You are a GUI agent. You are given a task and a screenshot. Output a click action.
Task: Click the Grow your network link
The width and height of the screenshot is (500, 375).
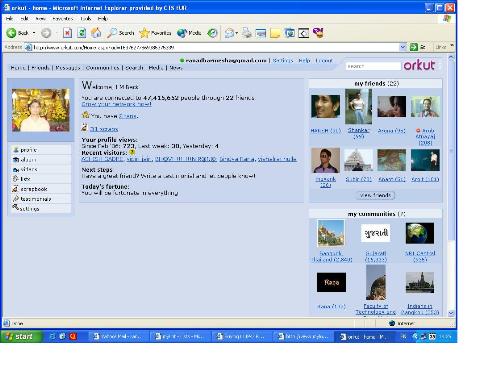click(x=116, y=104)
